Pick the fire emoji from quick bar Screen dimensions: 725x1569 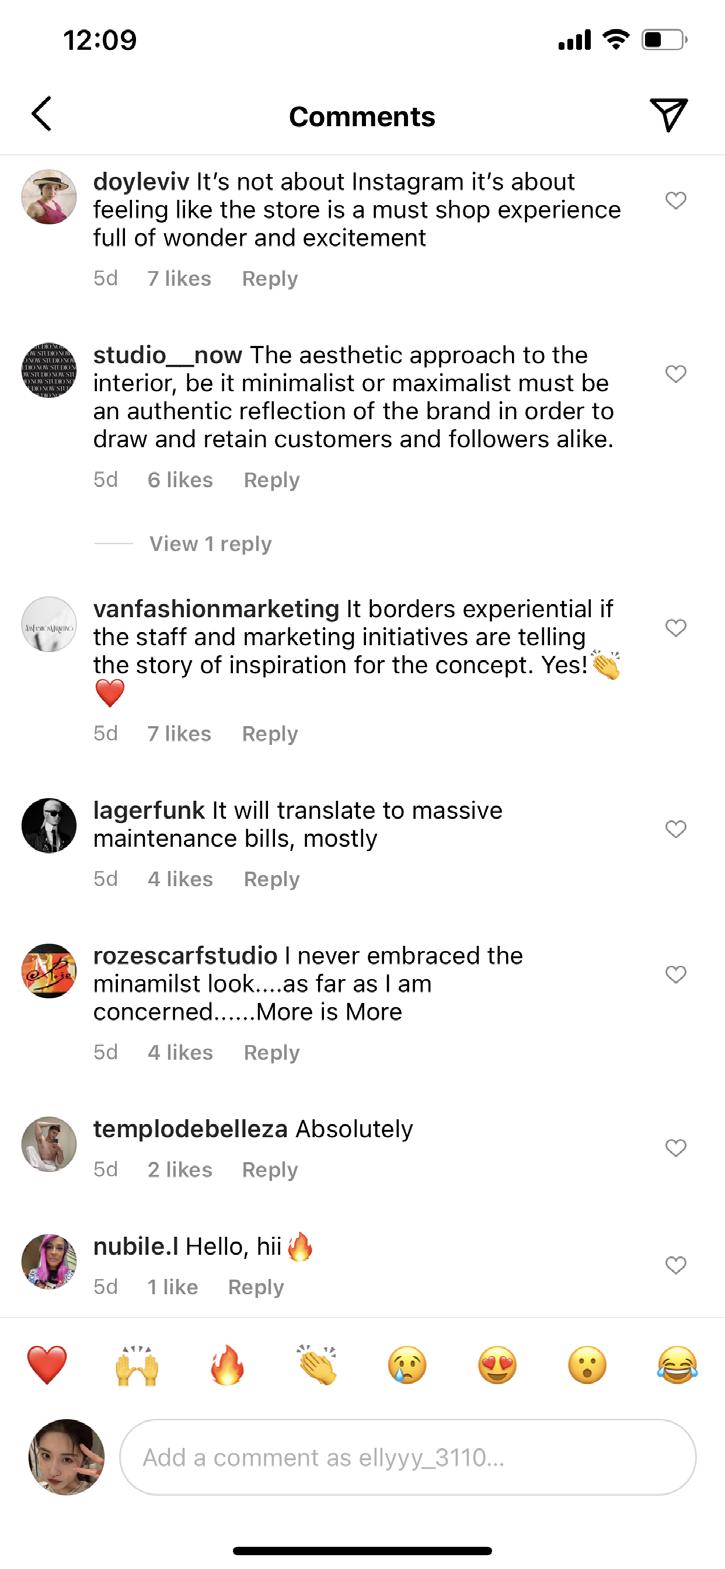pyautogui.click(x=227, y=1365)
